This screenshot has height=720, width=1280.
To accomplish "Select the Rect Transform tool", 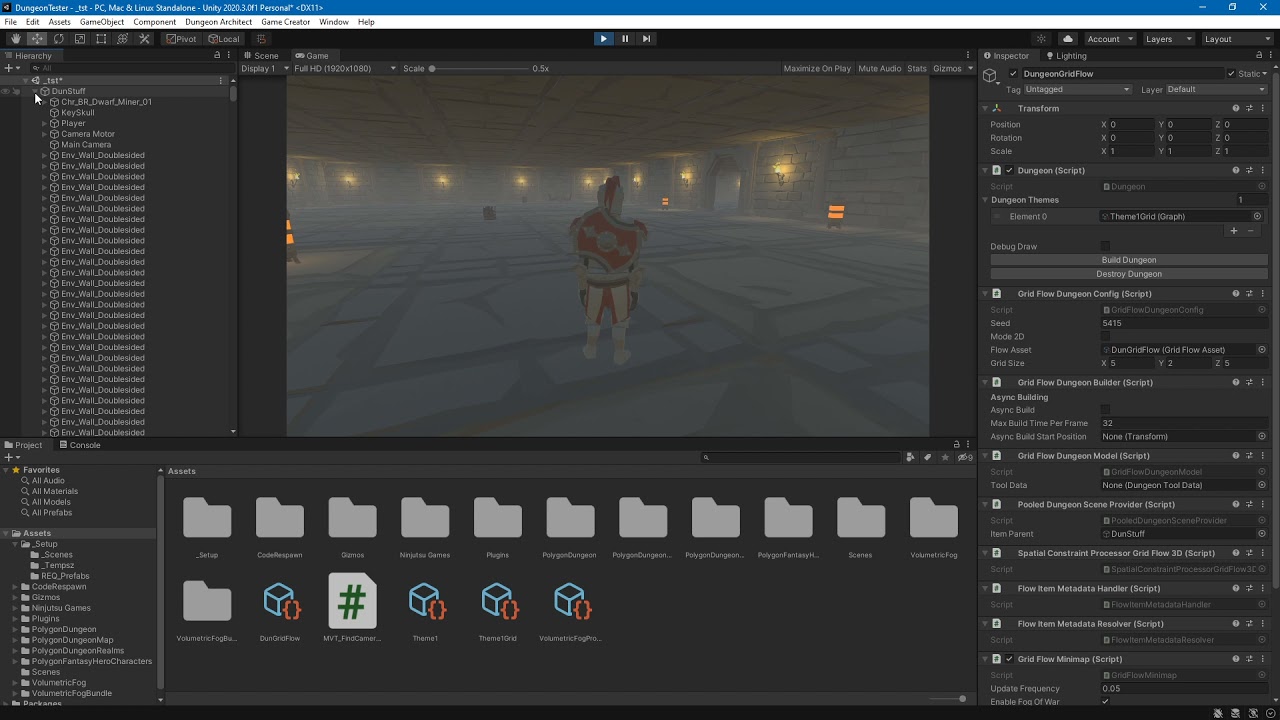I will click(101, 39).
